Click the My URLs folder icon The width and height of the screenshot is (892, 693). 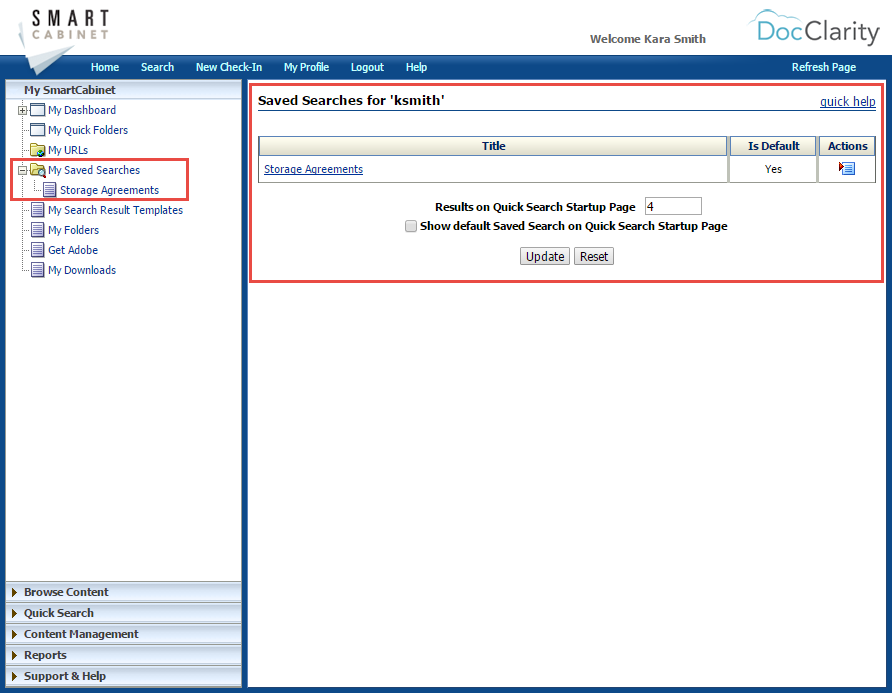38,150
